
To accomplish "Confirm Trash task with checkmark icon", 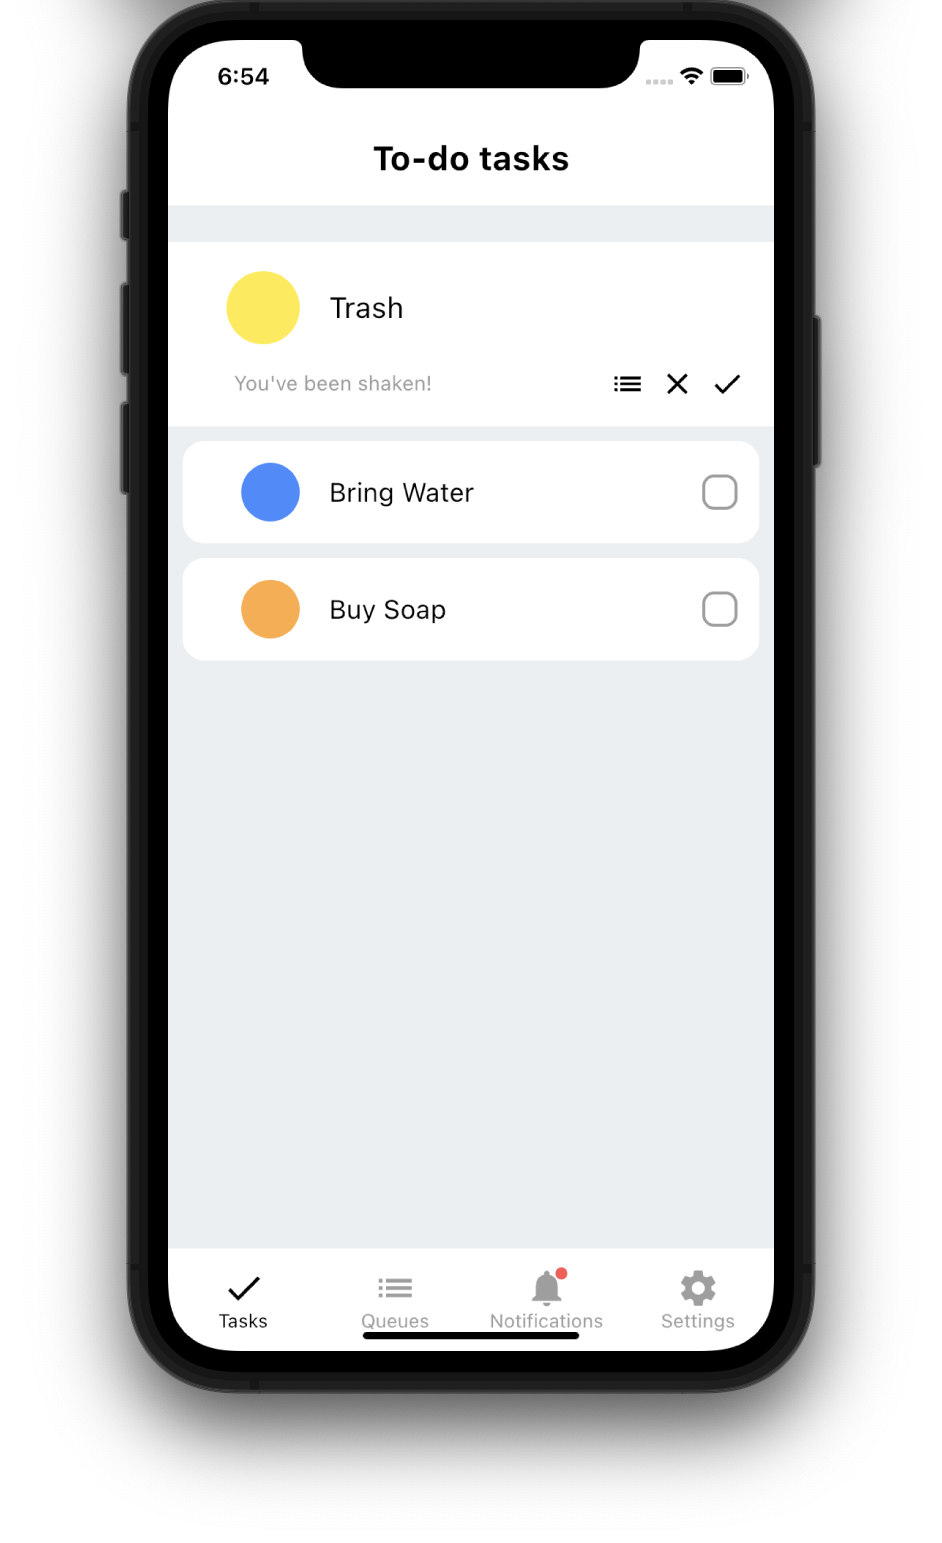I will click(727, 384).
